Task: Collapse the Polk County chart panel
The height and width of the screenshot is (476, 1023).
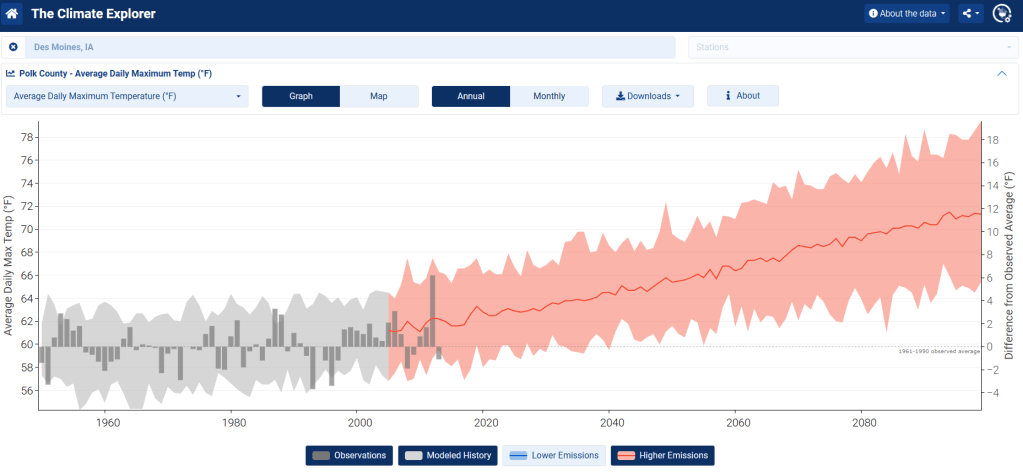Action: pyautogui.click(x=1002, y=73)
